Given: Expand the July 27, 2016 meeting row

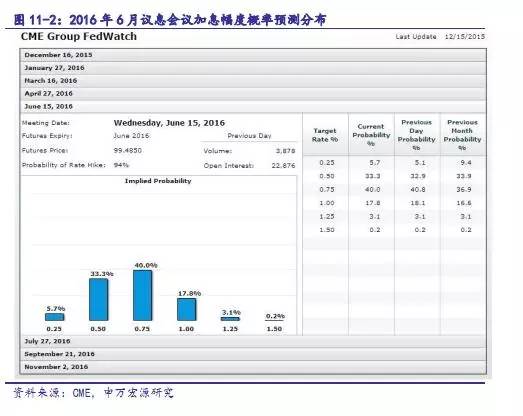Looking at the screenshot, I should point(253,341).
